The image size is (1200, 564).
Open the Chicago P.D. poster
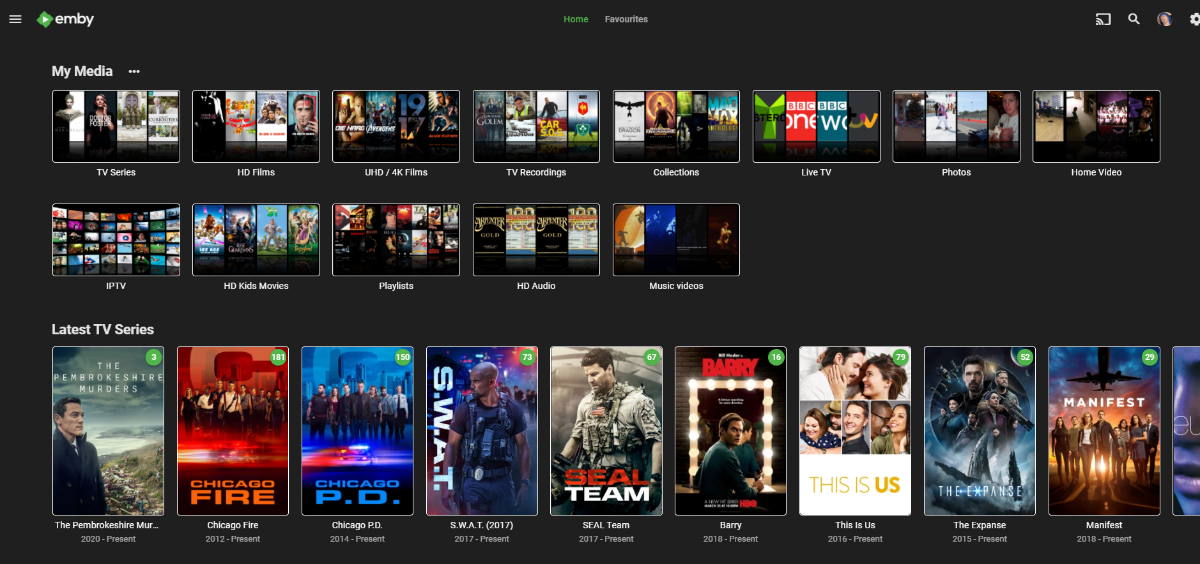point(357,431)
